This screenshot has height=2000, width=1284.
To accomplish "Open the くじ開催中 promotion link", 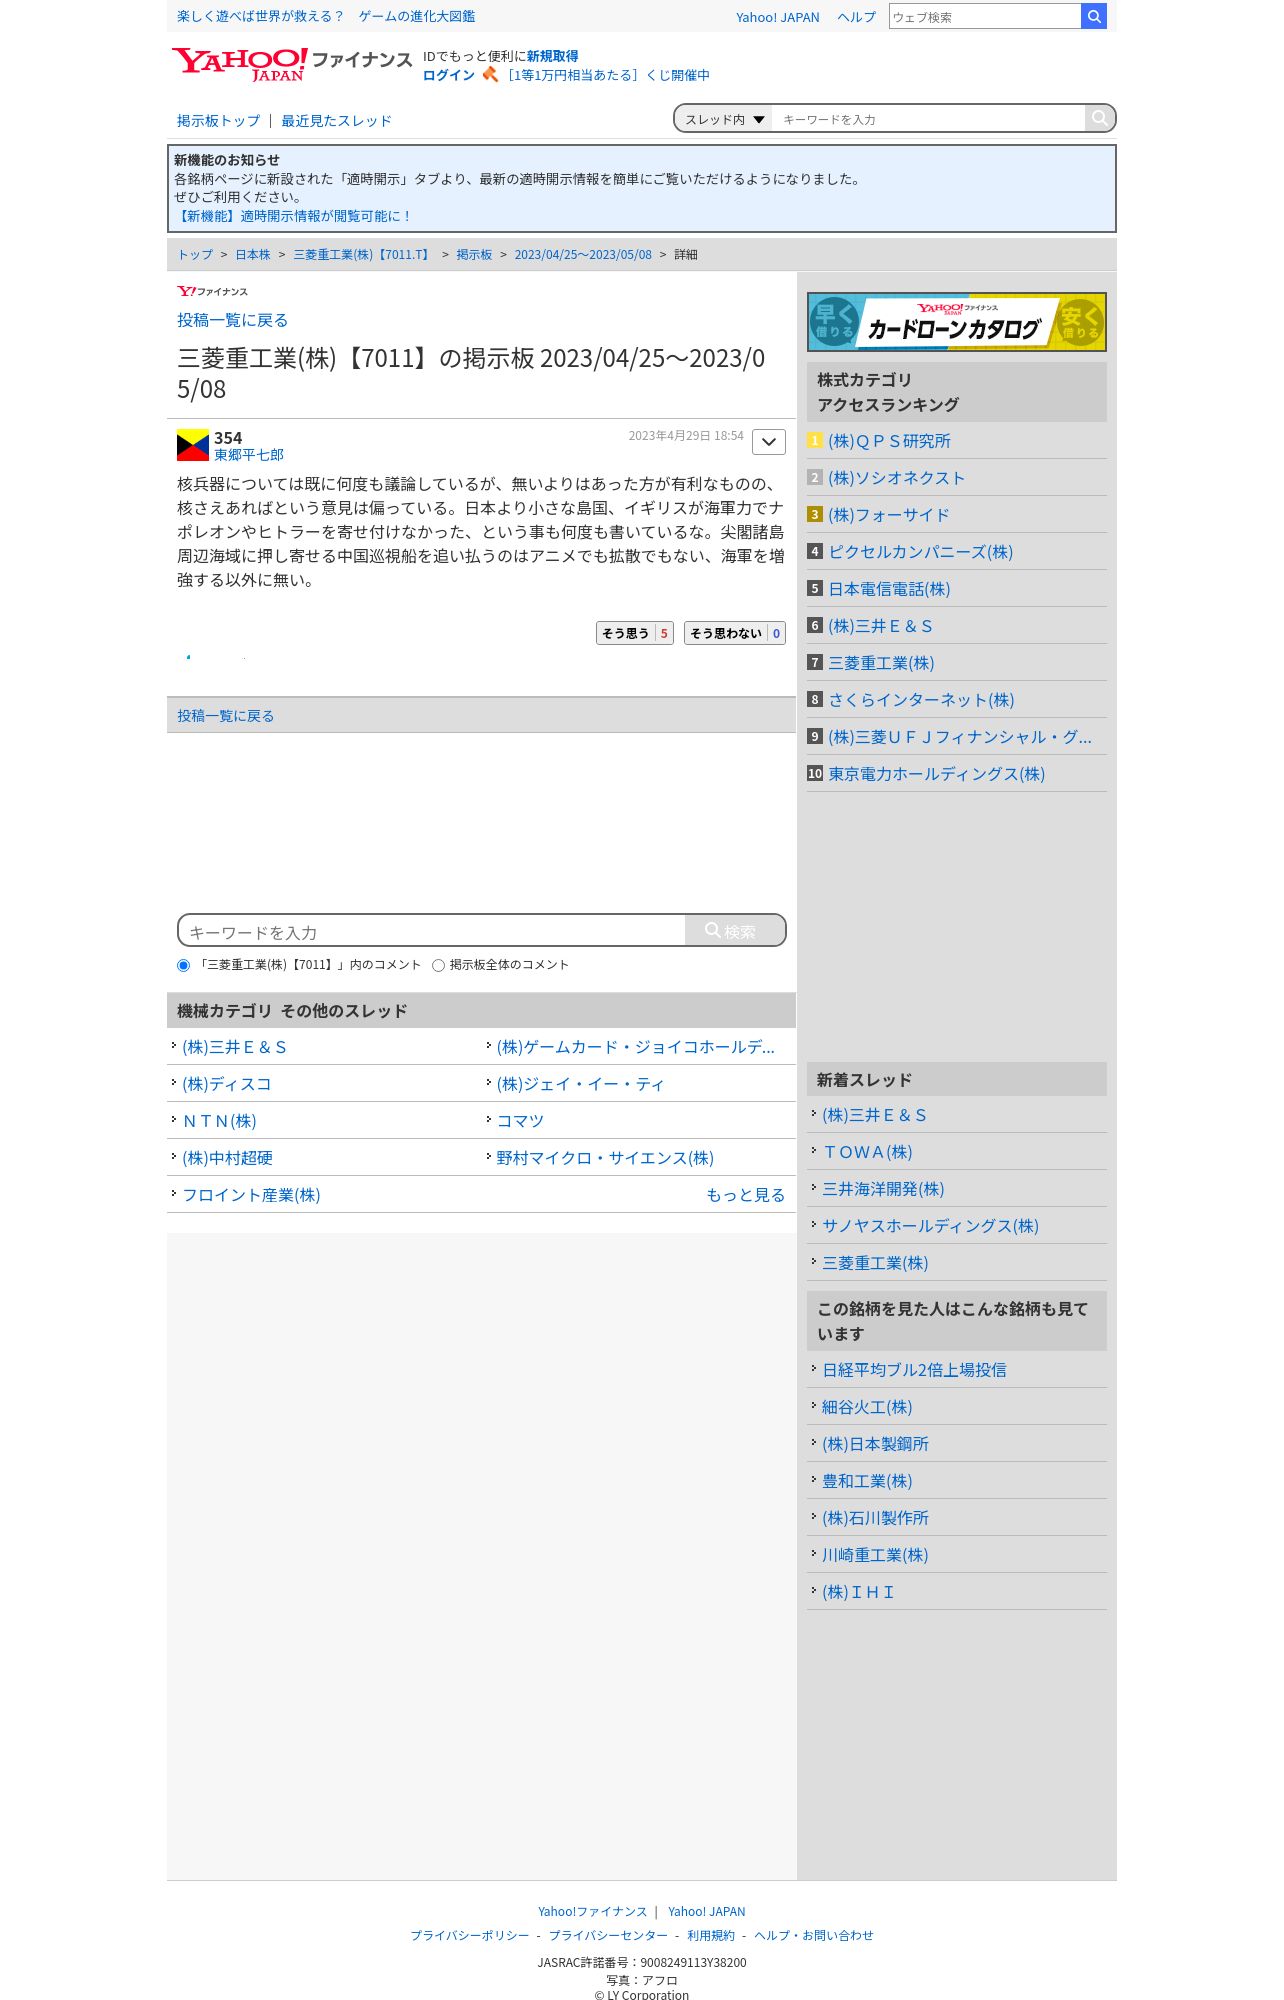I will tap(606, 75).
